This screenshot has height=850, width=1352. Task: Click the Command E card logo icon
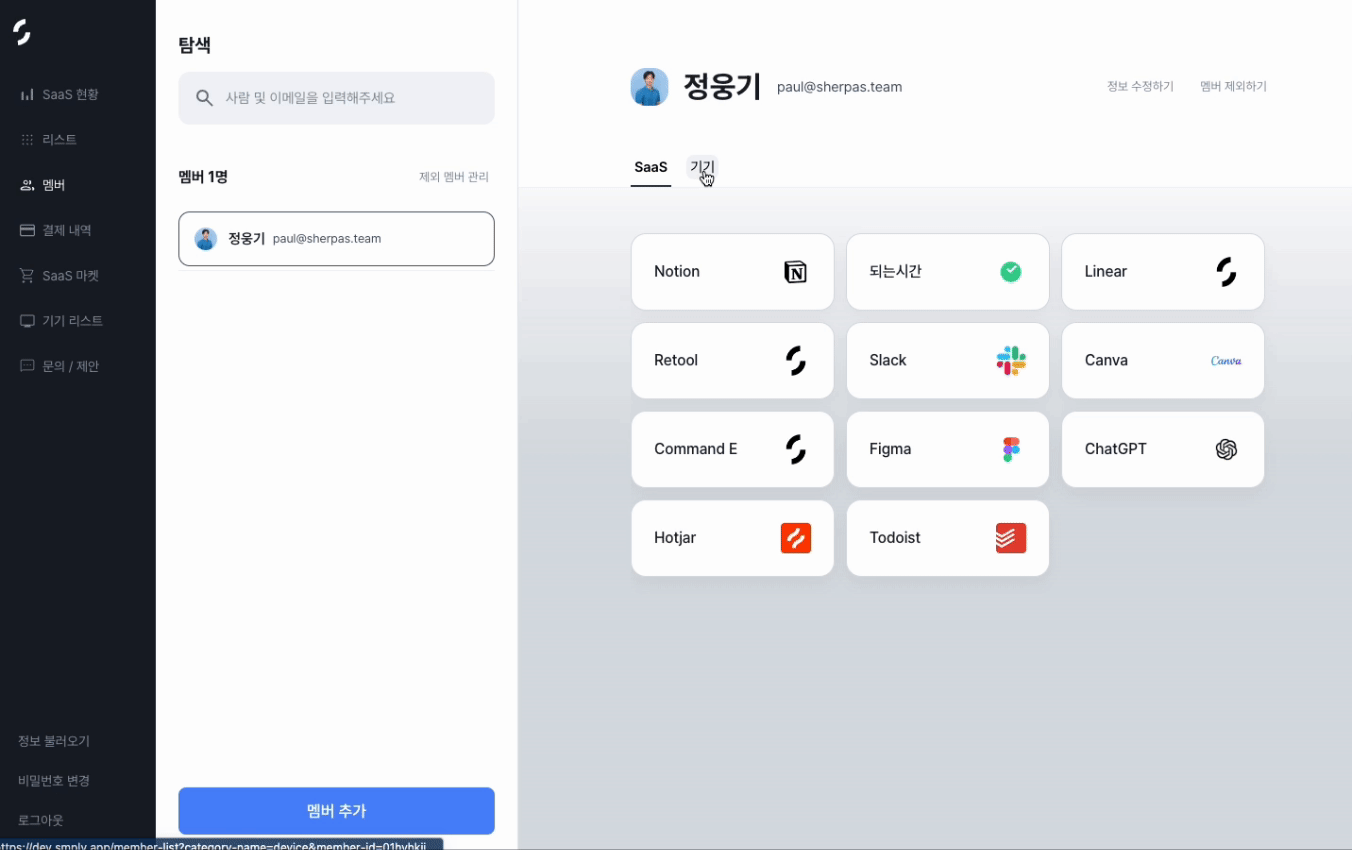click(x=796, y=450)
